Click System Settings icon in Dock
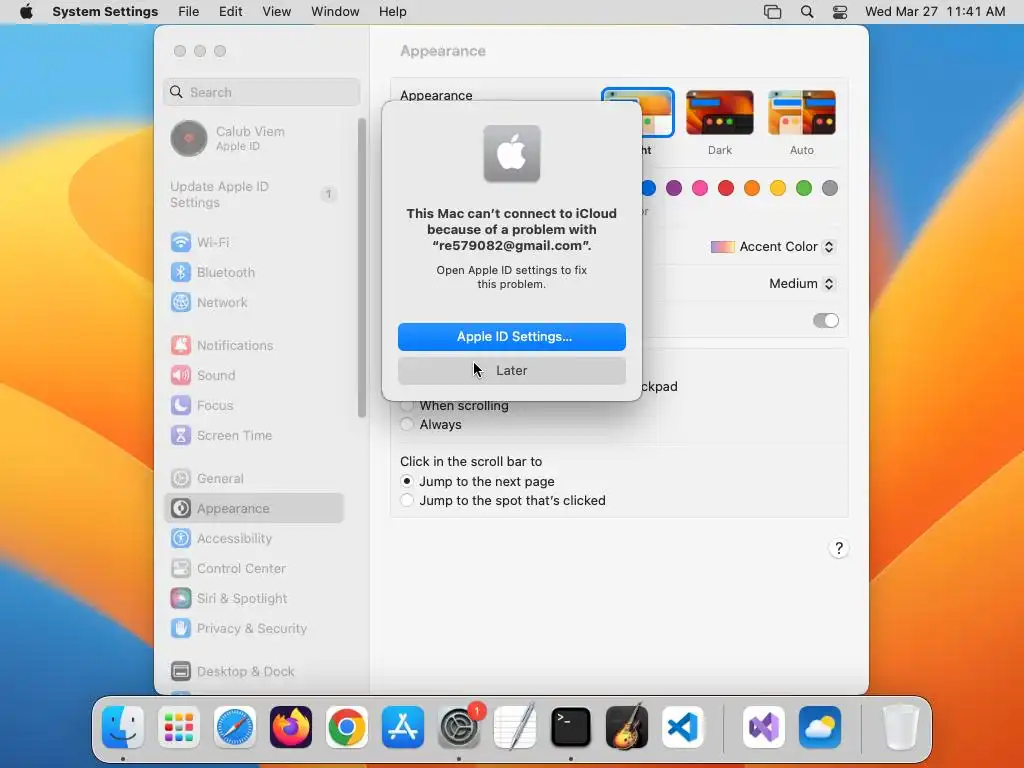This screenshot has height=768, width=1024. click(x=458, y=727)
